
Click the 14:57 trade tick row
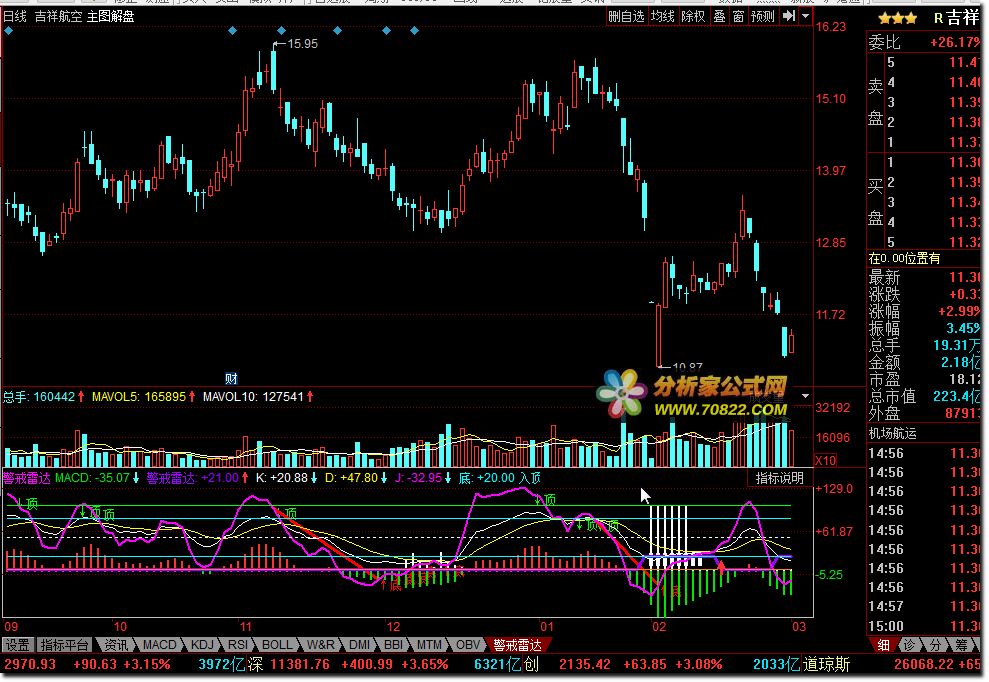coord(924,606)
